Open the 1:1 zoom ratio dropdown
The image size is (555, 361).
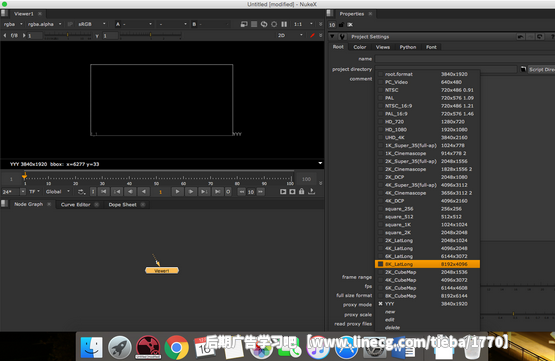point(303,24)
